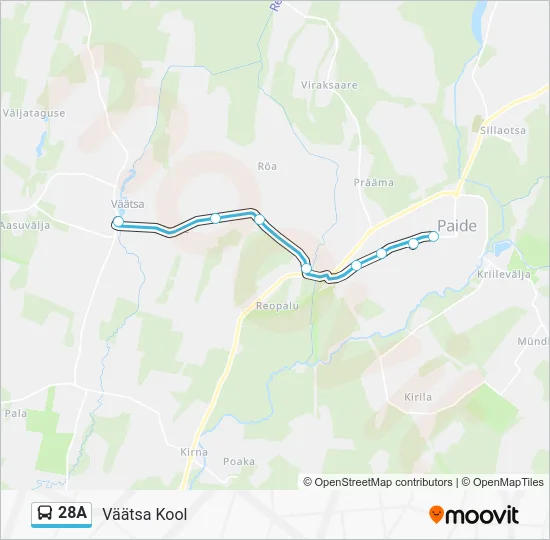
Task: Click the Viraksaare place label
Action: tap(329, 85)
